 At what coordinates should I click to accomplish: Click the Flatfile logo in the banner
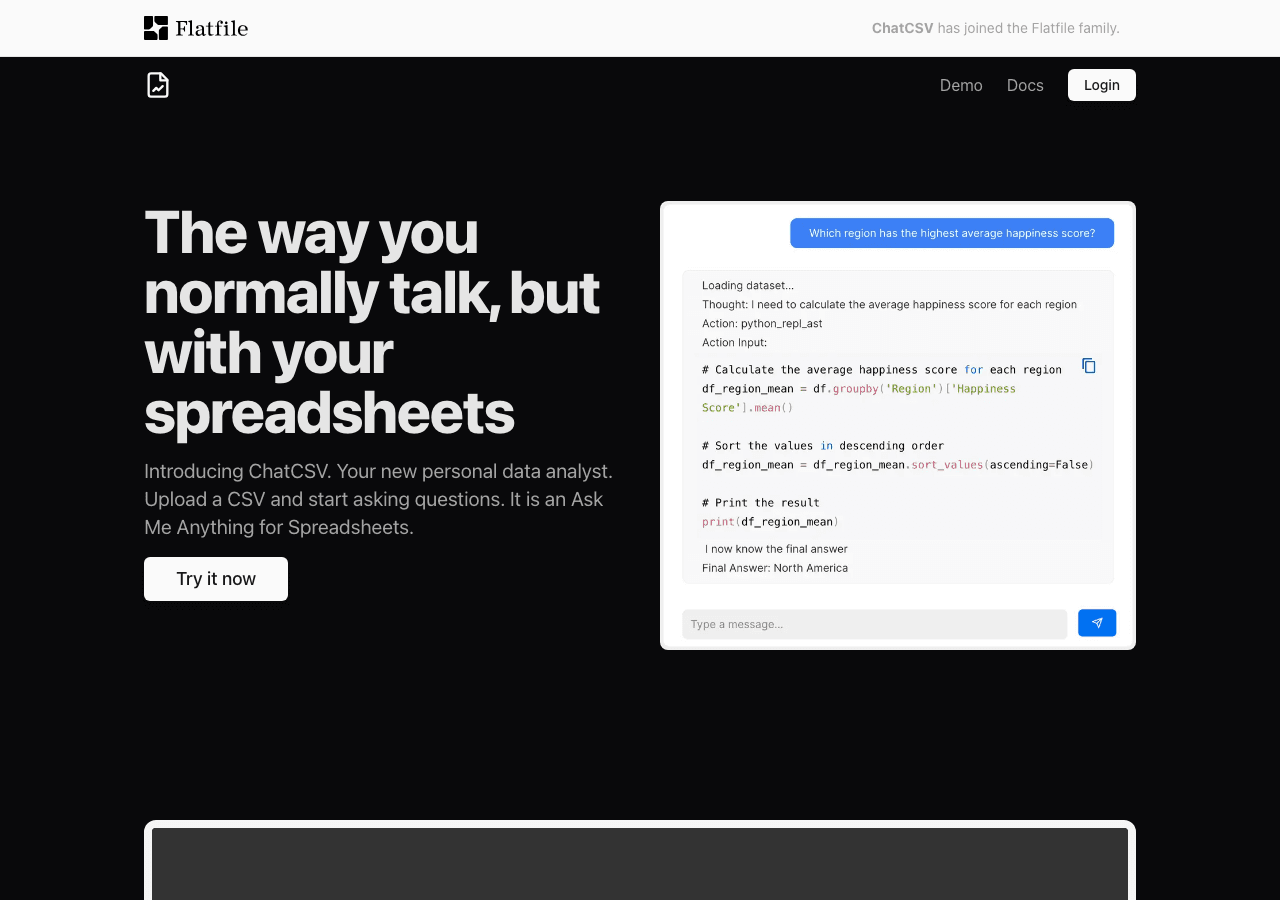196,28
